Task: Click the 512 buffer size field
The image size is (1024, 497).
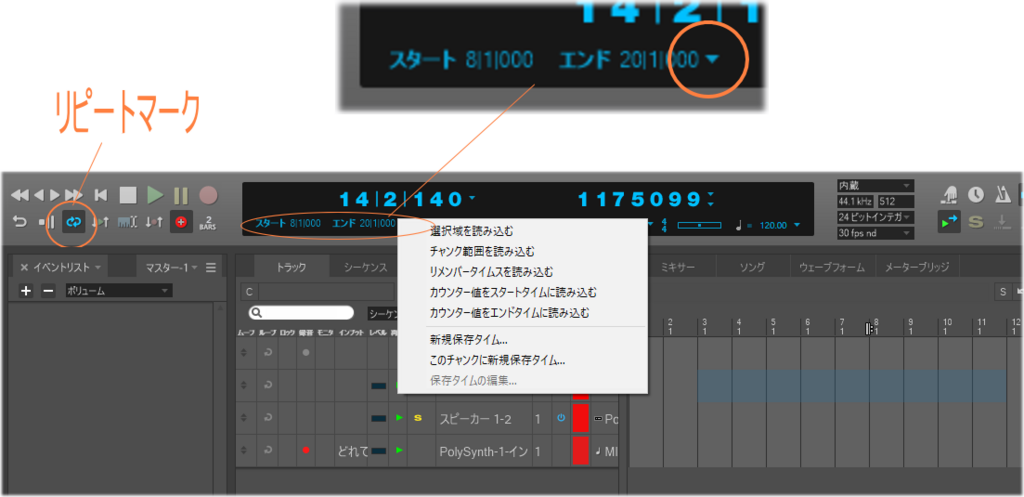Action: pos(895,201)
